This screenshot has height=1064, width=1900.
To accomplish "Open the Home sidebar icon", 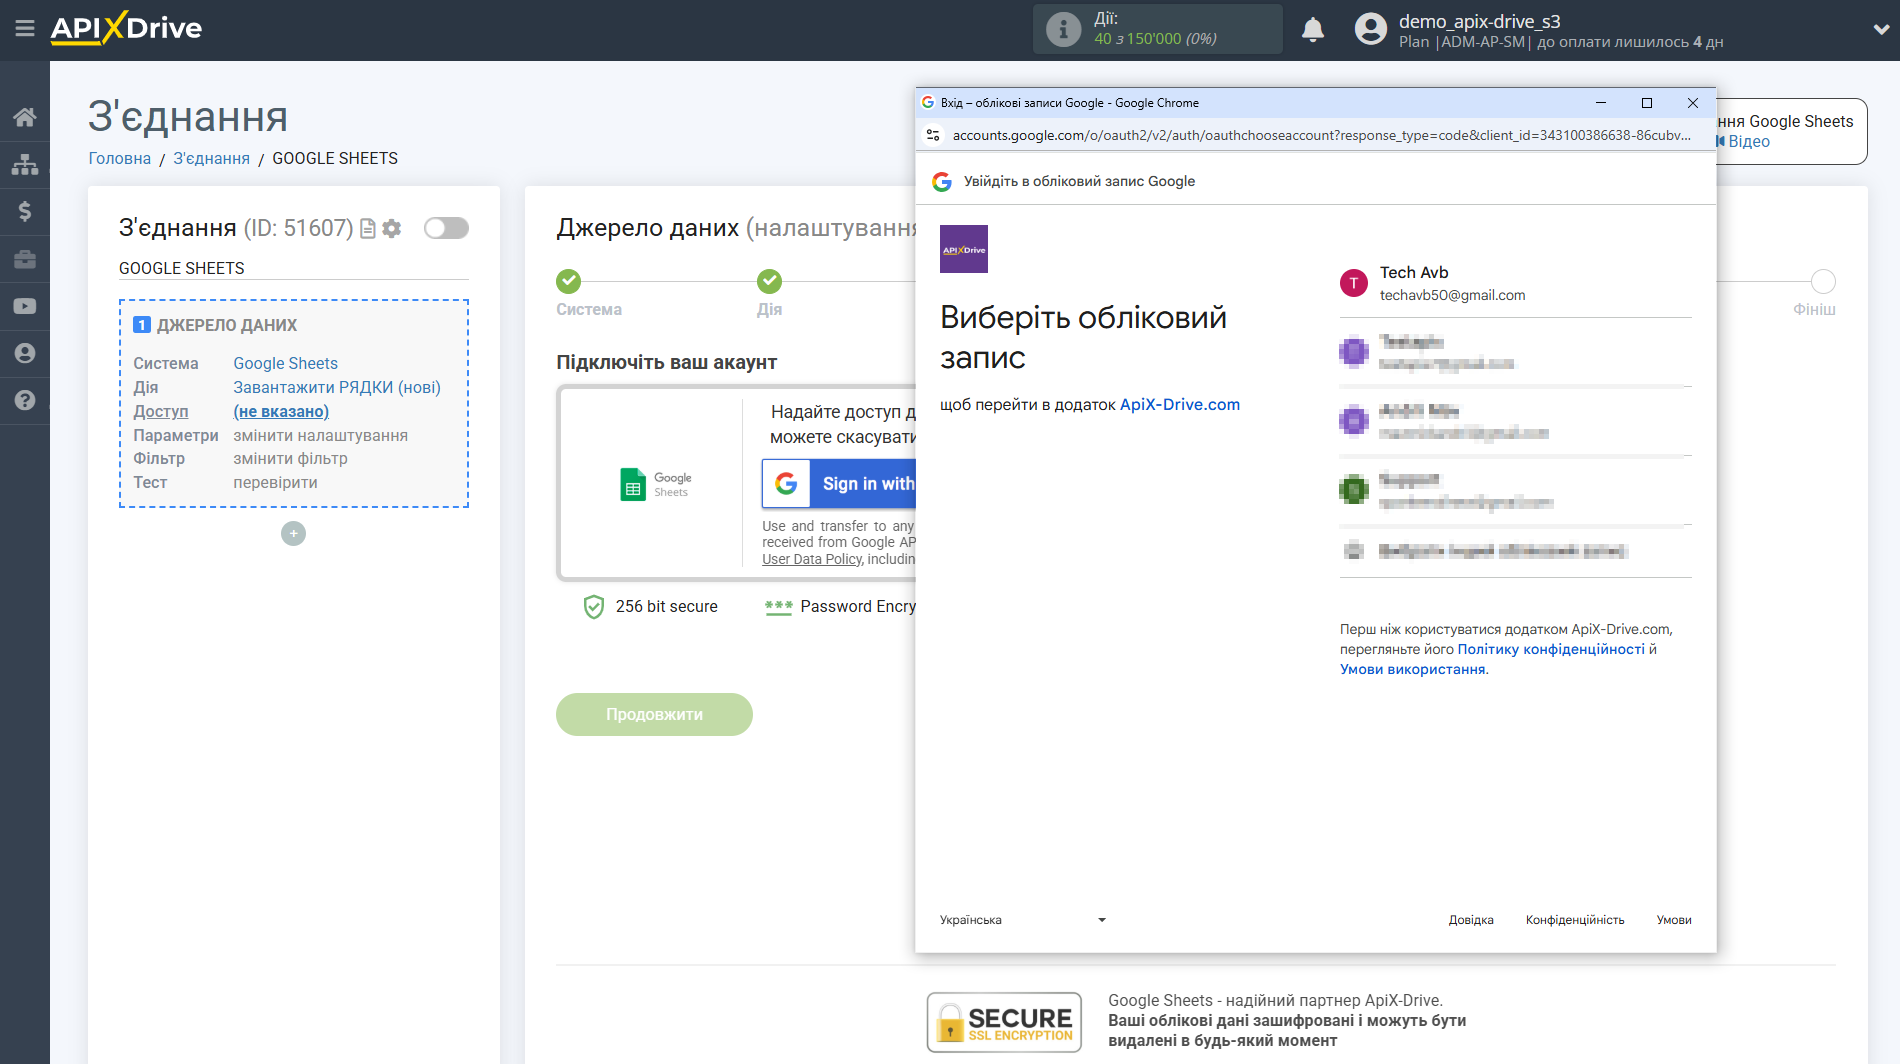I will [x=25, y=117].
